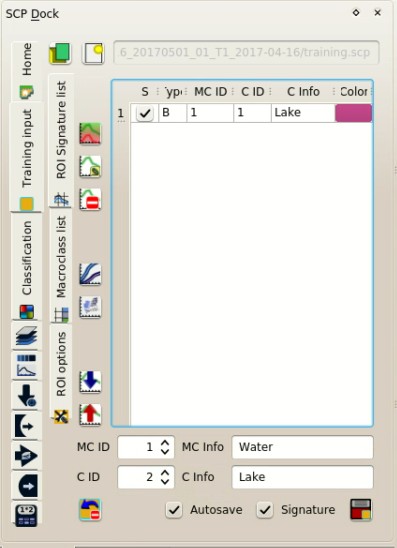Viewport: 397px width, 548px height.
Task: Open Postprocessing sidebar icon
Action: point(26,485)
